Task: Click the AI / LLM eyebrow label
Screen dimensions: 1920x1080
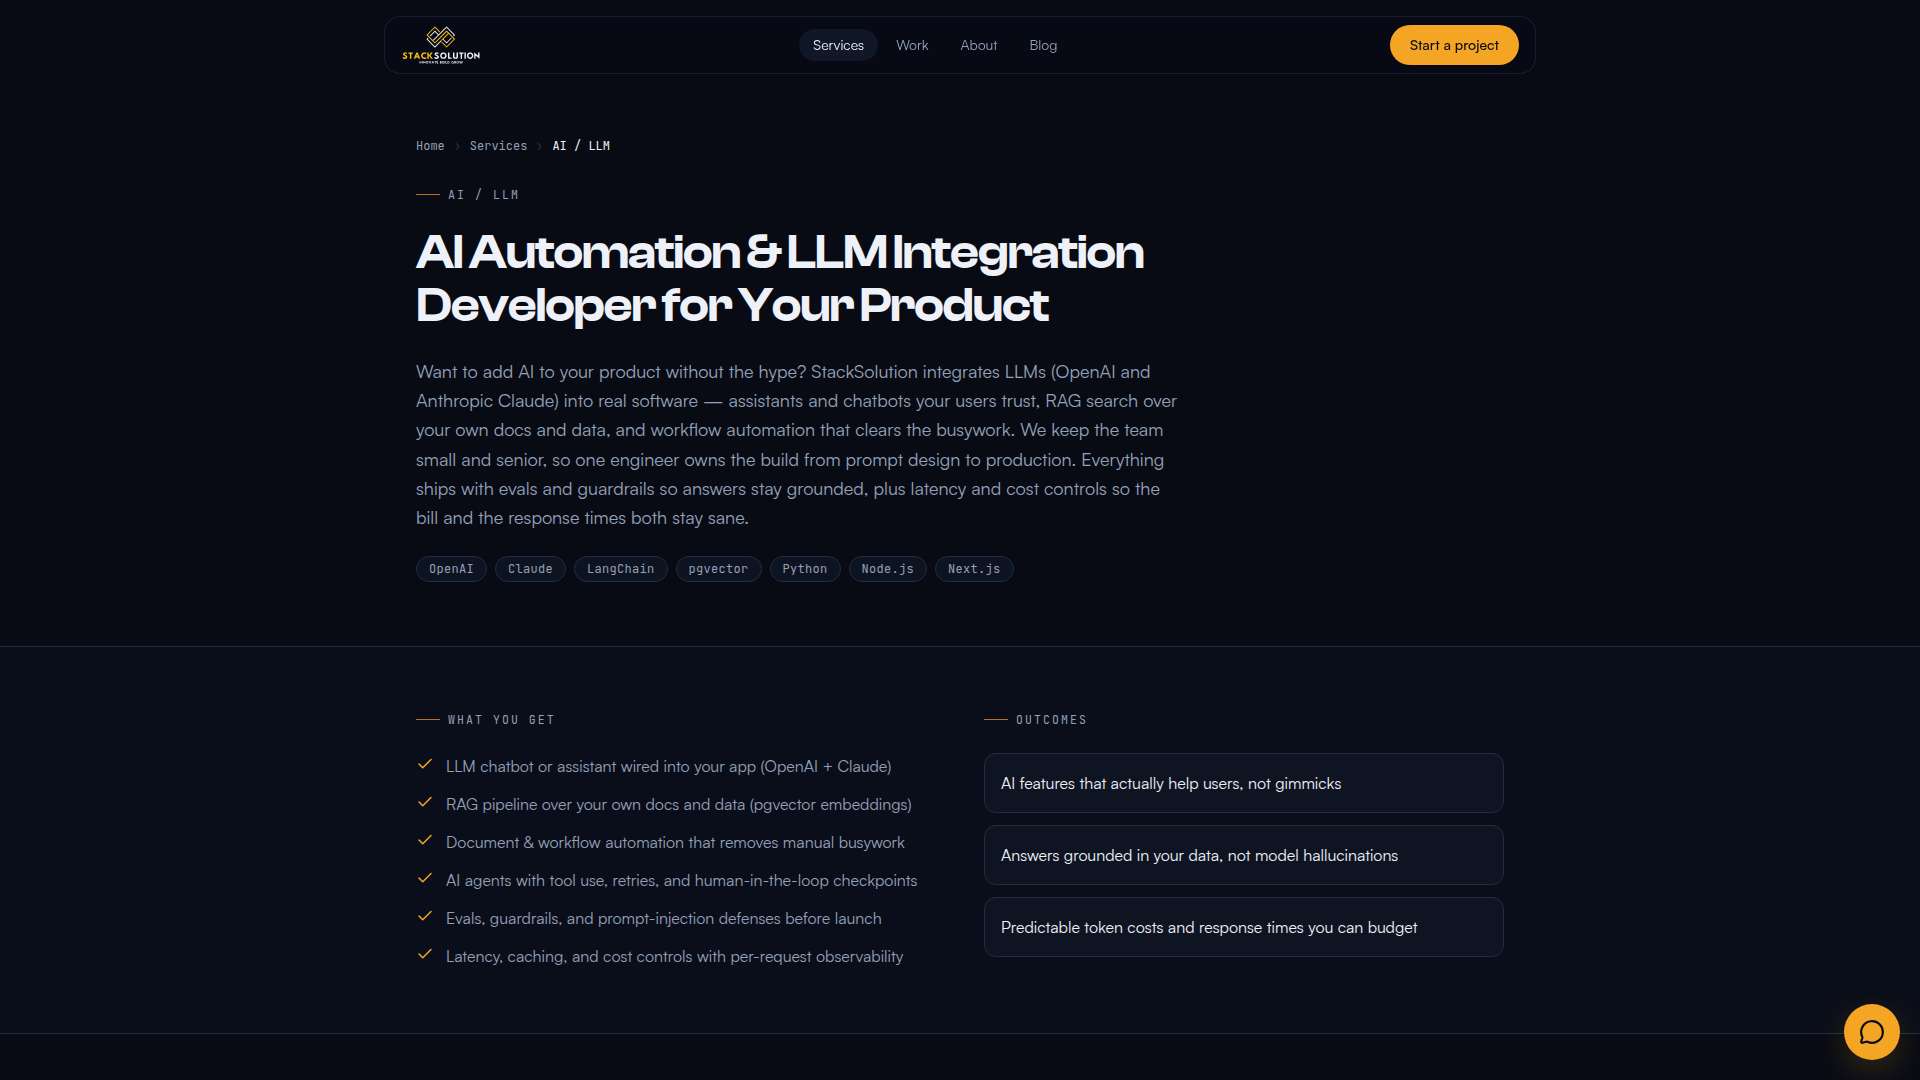Action: point(483,195)
